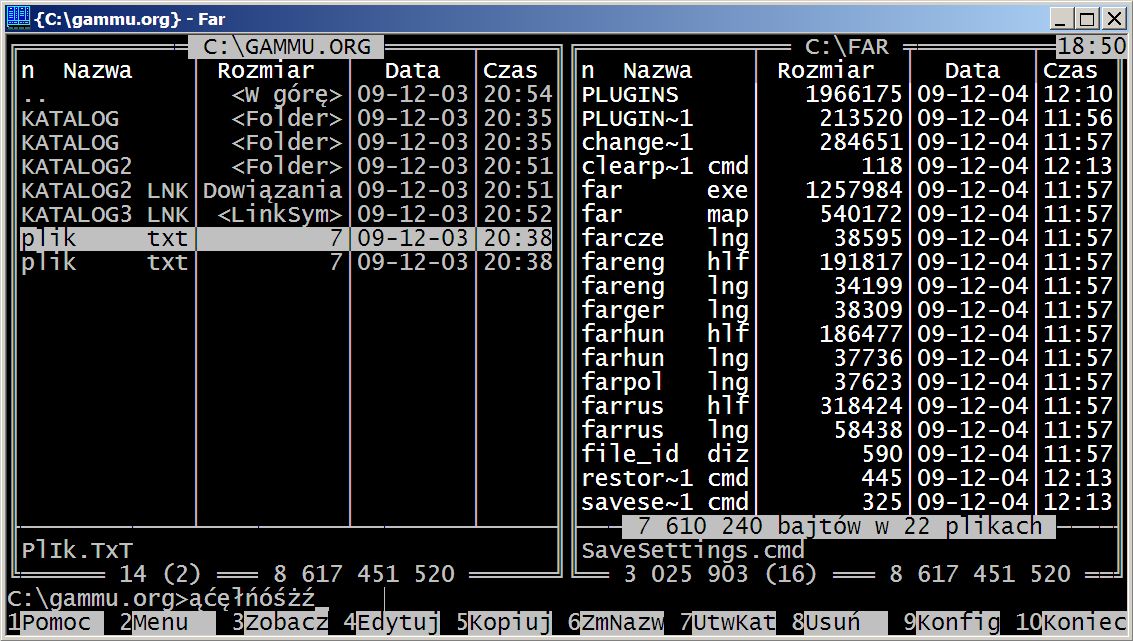Image resolution: width=1133 pixels, height=641 pixels.
Task: Click the left panel Rozmiar column header
Action: coord(266,71)
